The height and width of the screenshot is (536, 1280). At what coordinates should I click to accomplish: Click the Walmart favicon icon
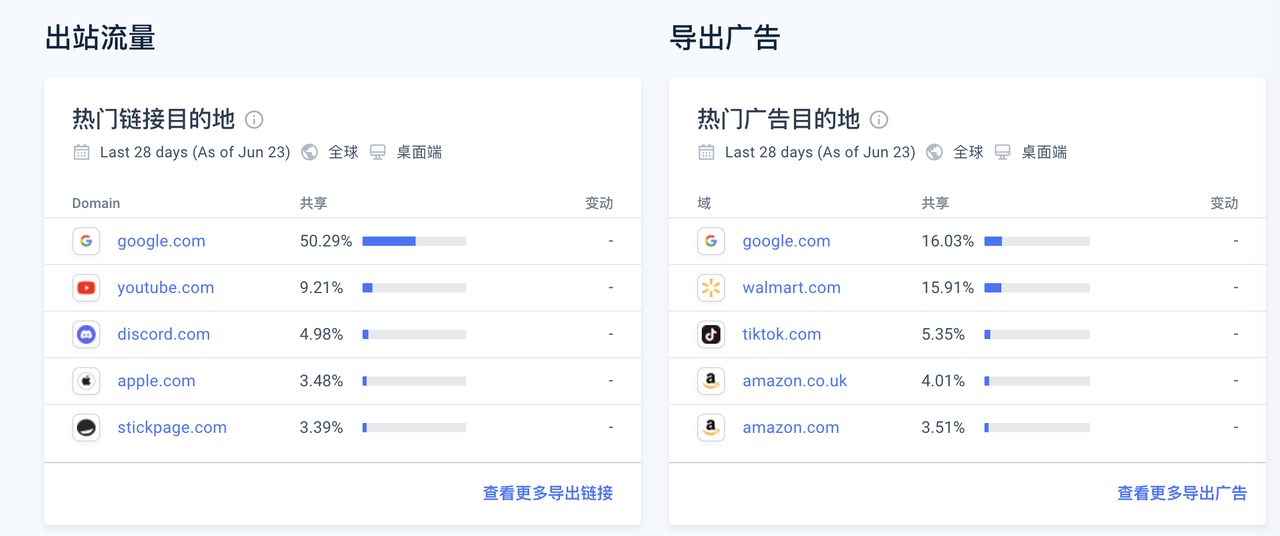(711, 288)
